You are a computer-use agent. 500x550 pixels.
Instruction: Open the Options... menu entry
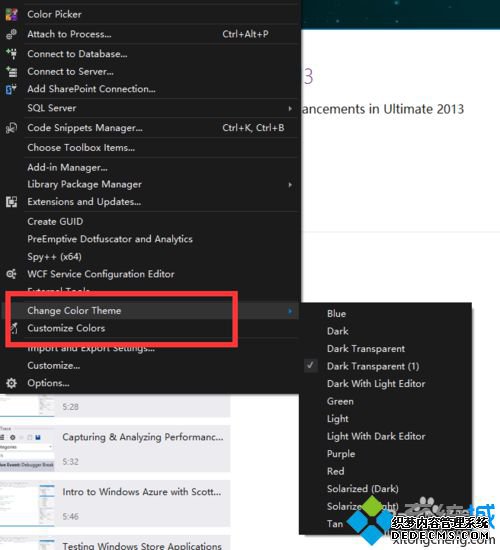tap(48, 383)
